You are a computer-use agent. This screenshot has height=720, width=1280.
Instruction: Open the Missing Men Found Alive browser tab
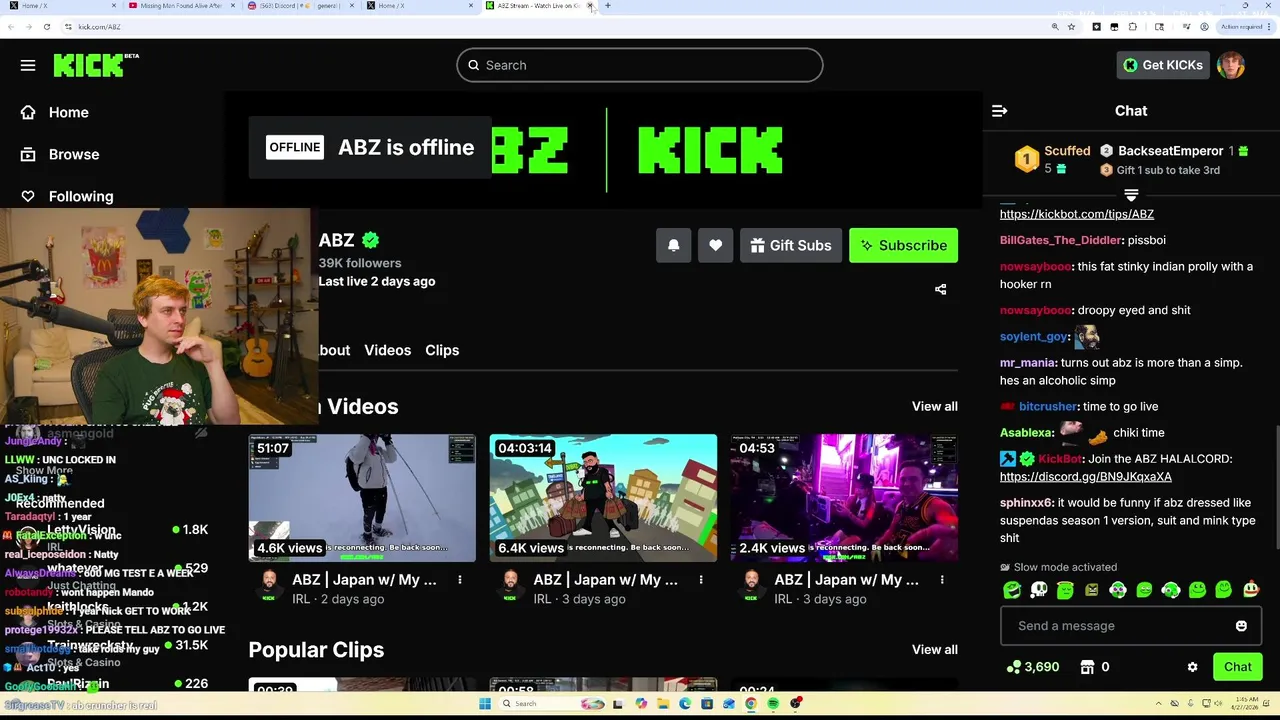[x=181, y=6]
